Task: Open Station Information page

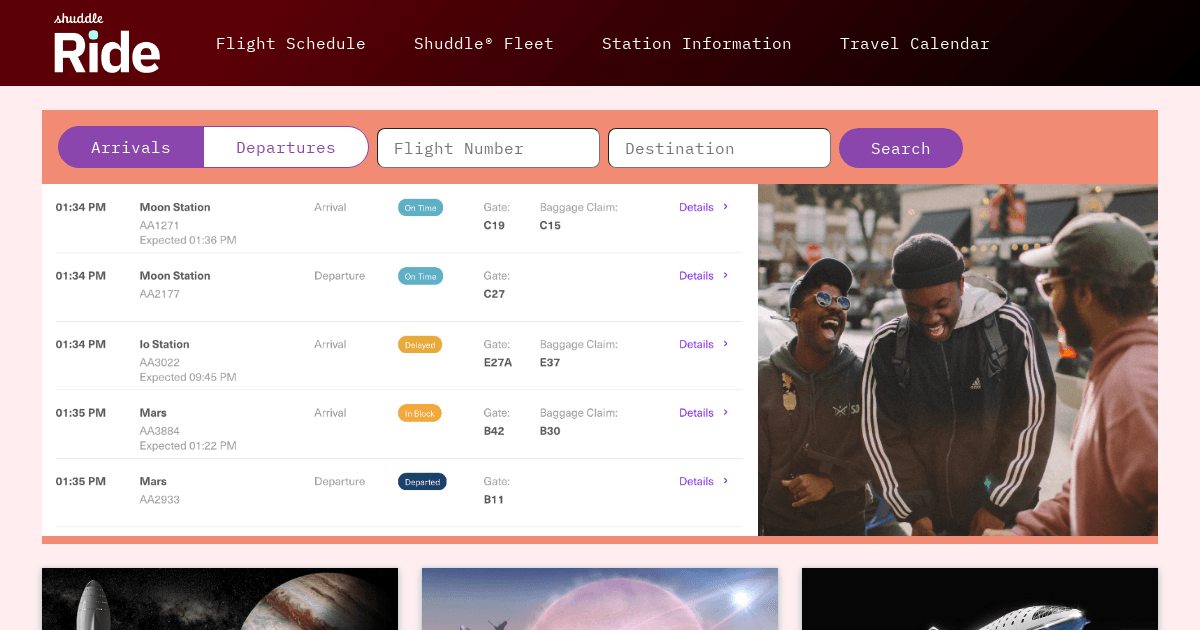Action: (x=697, y=43)
